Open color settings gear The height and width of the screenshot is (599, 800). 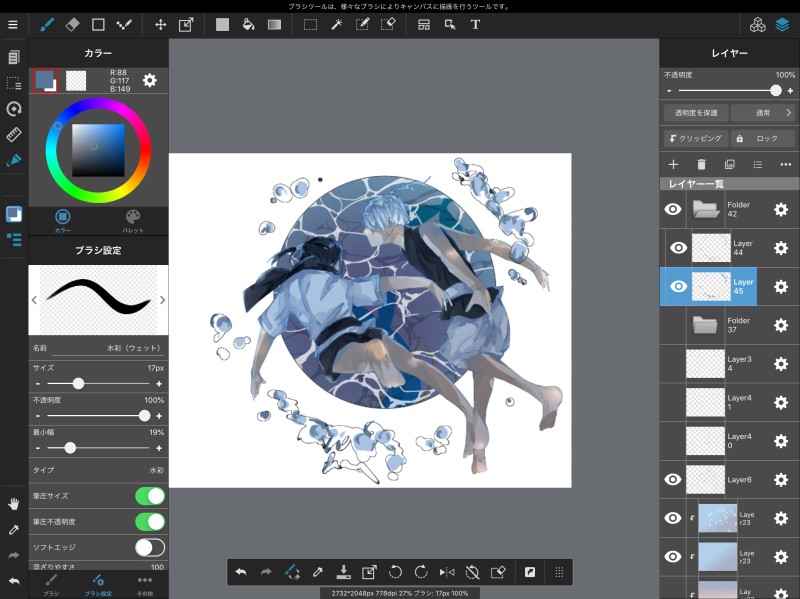point(149,80)
